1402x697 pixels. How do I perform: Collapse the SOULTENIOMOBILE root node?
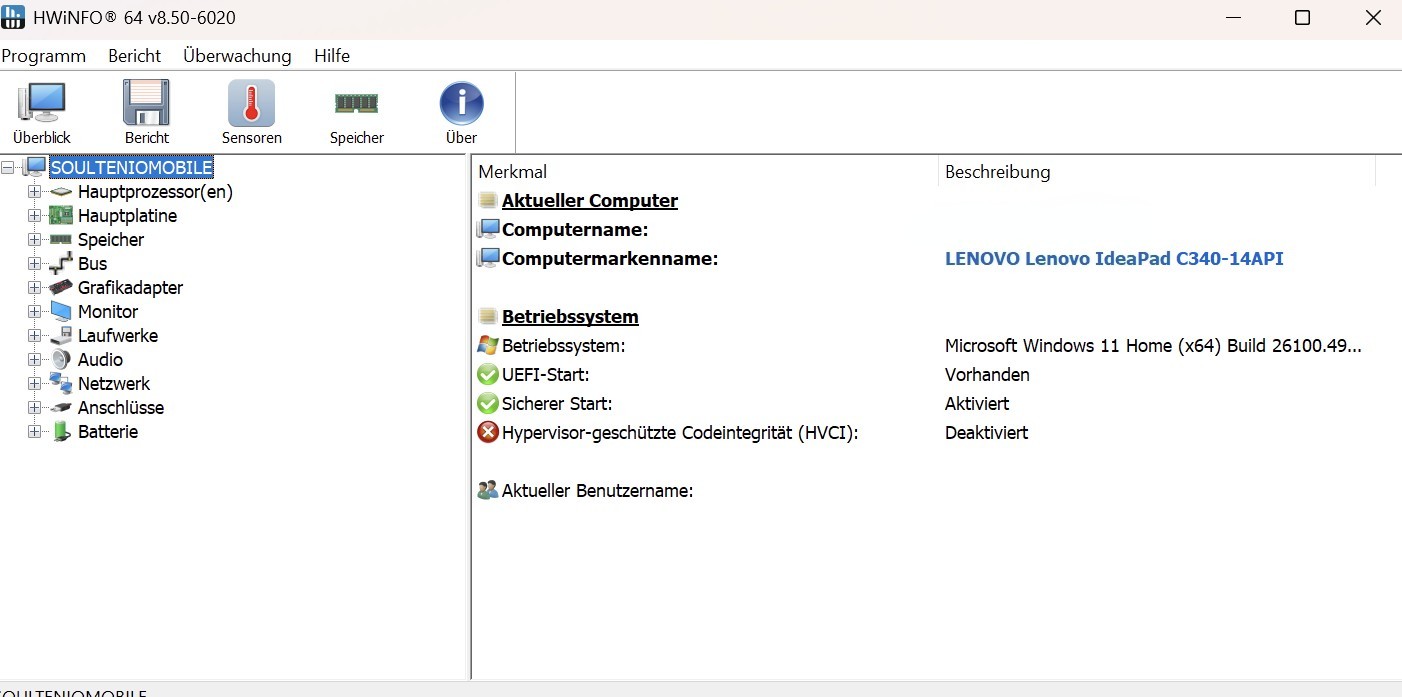click(x=8, y=167)
